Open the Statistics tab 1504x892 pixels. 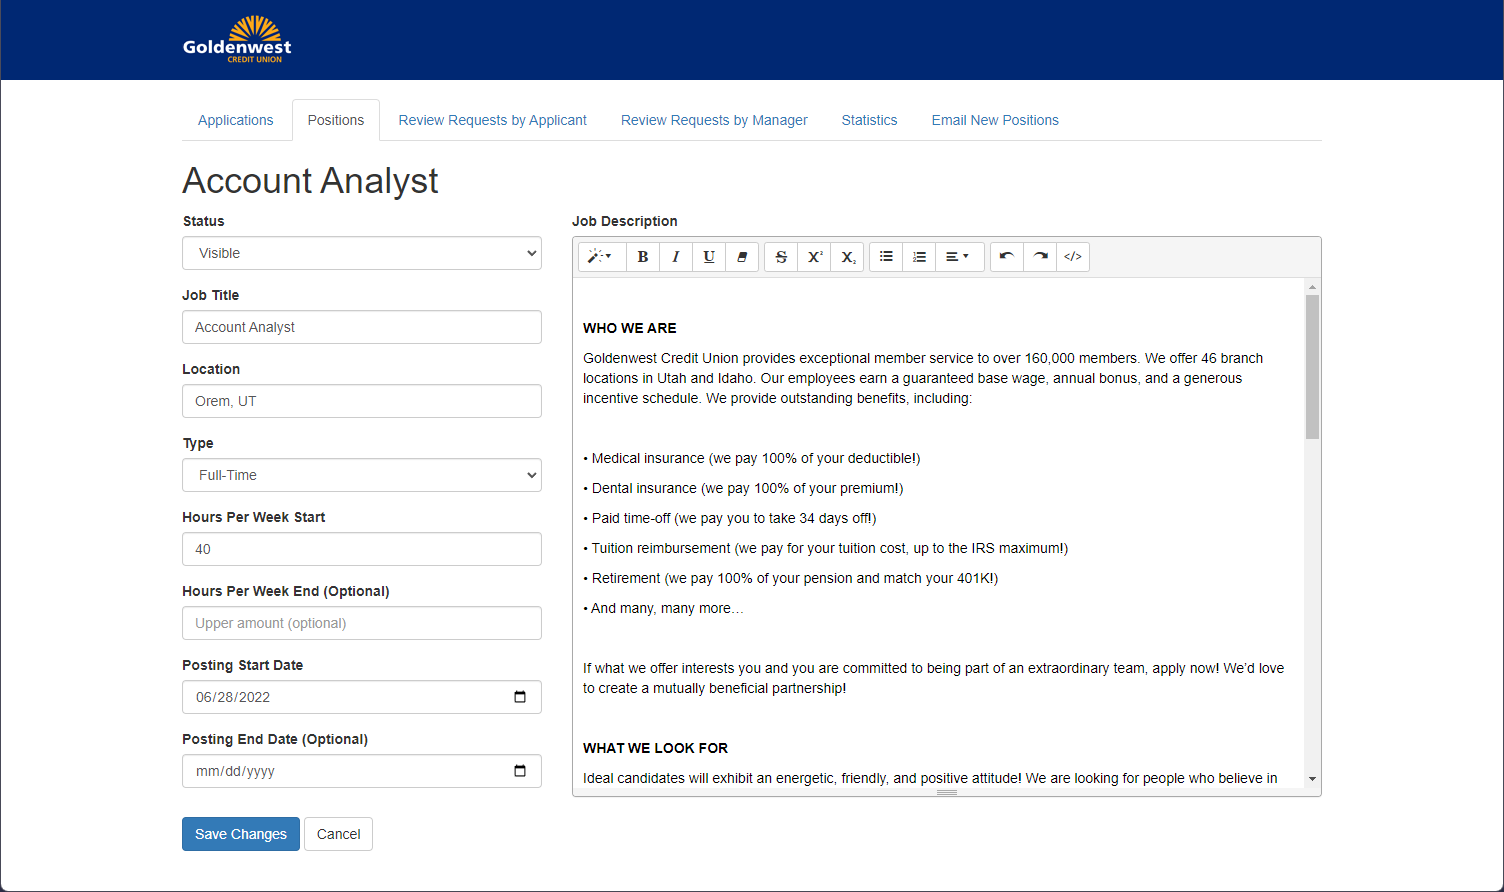pos(869,120)
